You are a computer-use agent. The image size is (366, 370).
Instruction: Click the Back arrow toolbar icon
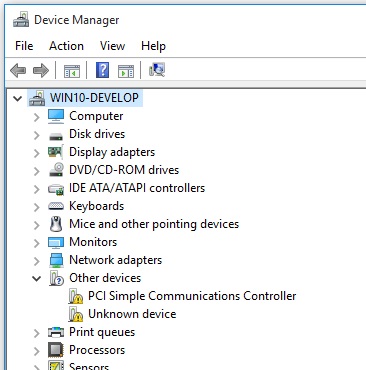[18, 71]
